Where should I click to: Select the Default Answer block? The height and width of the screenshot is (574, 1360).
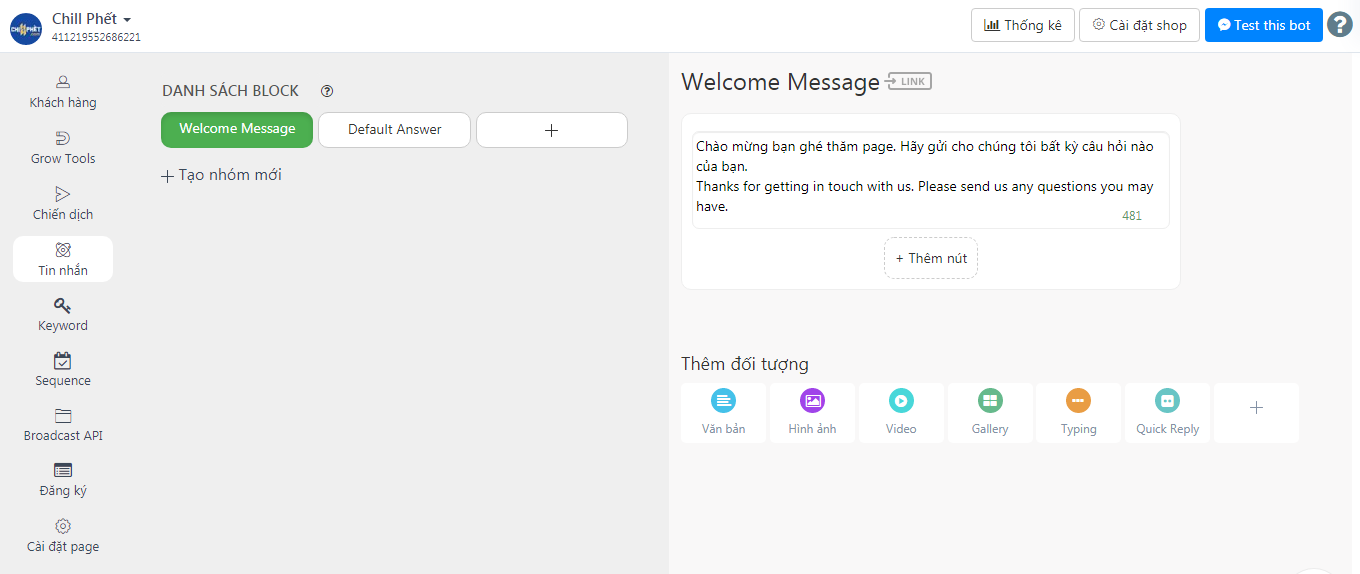coord(394,130)
